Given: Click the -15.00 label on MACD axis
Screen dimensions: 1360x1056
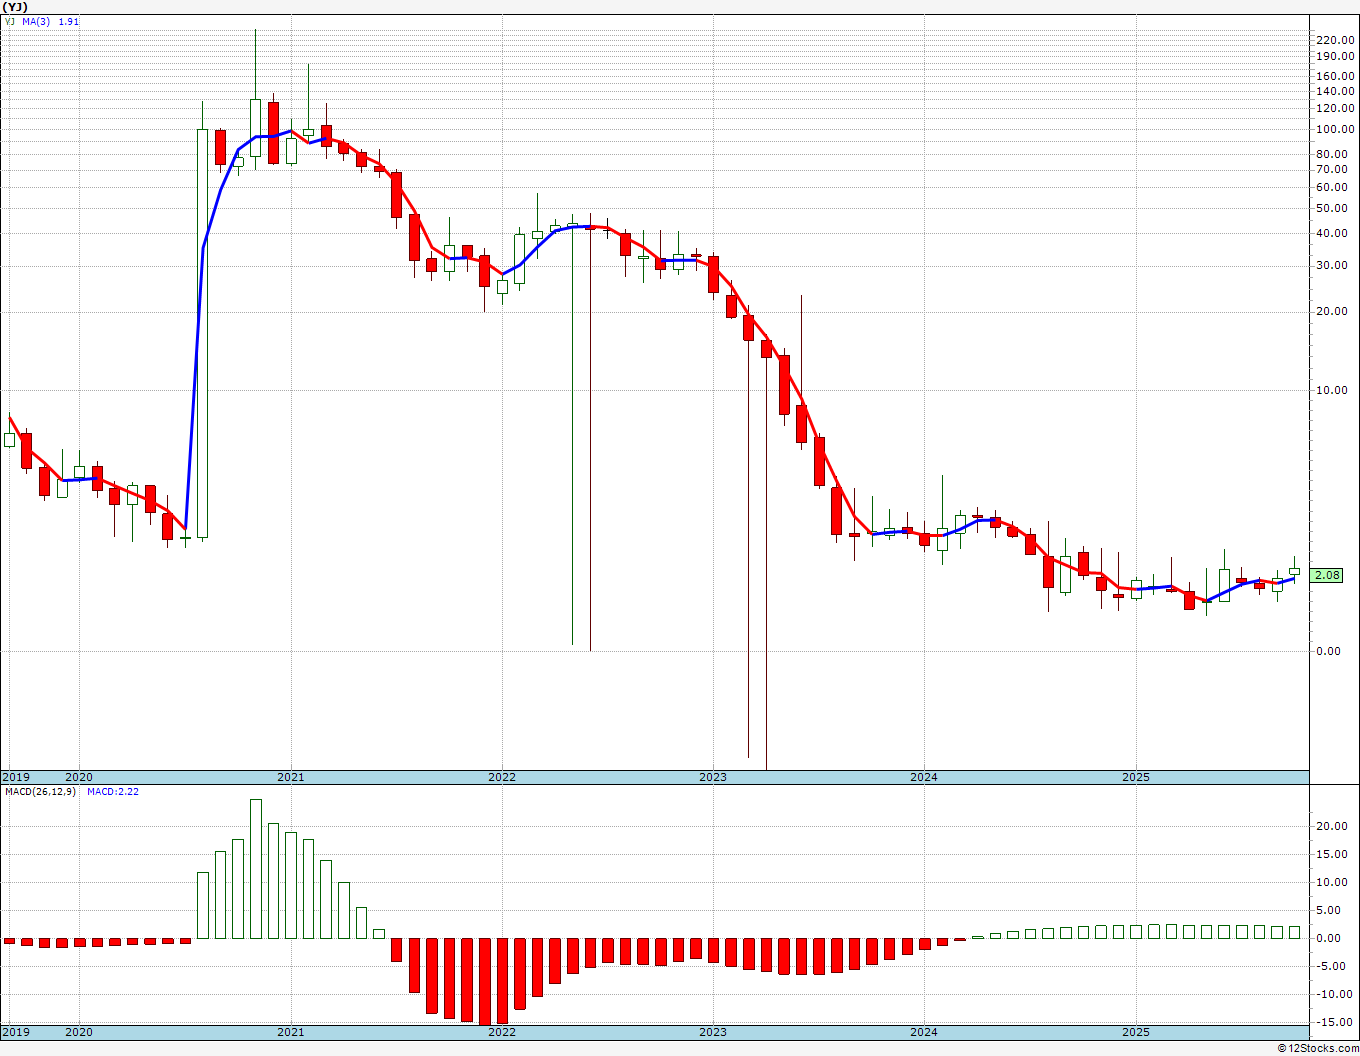Looking at the screenshot, I should tap(1336, 1022).
